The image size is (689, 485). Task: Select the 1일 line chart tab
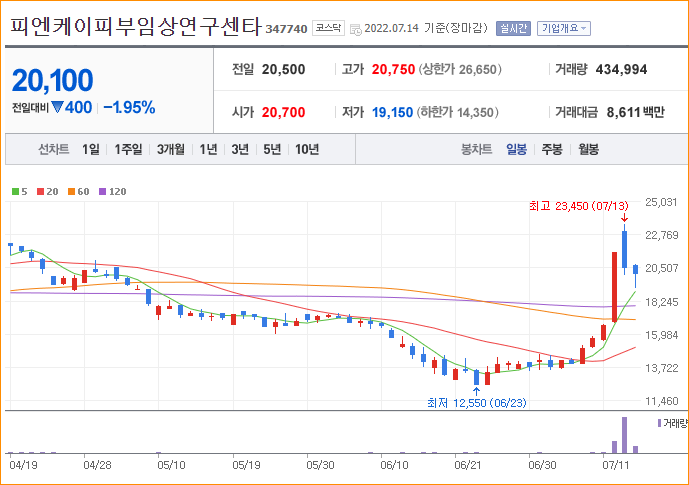91,149
